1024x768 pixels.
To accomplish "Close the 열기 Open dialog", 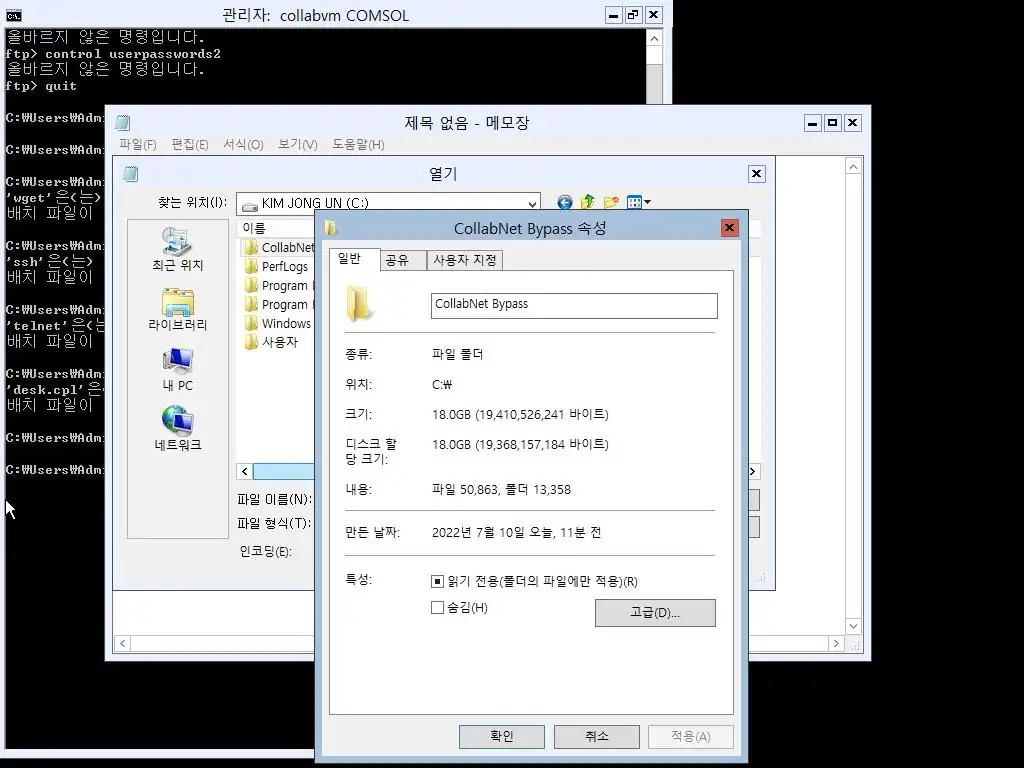I will click(756, 174).
